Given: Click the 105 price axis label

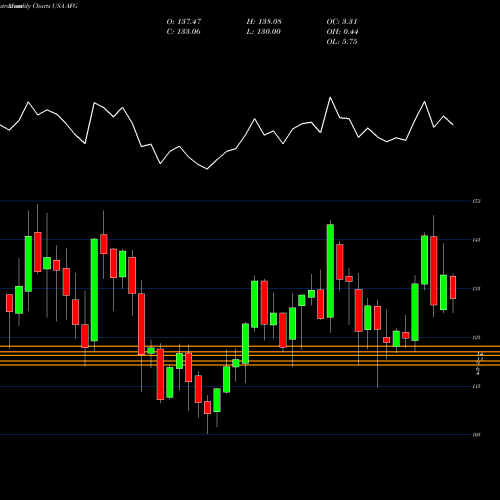Looking at the screenshot, I should [x=476, y=435].
